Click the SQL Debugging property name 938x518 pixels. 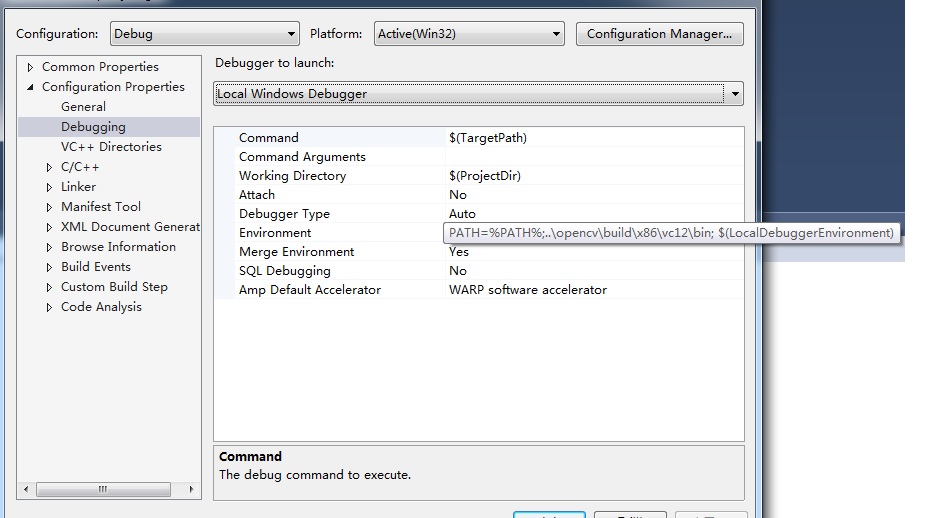coord(285,271)
